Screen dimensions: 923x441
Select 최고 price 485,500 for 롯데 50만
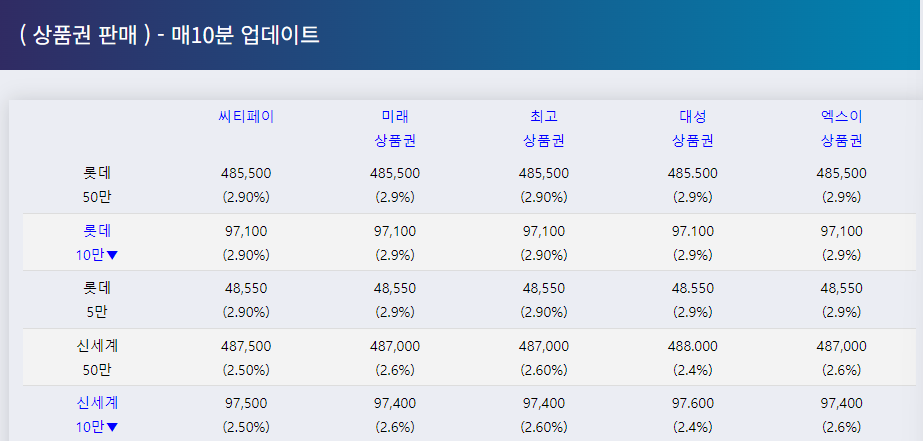click(544, 174)
